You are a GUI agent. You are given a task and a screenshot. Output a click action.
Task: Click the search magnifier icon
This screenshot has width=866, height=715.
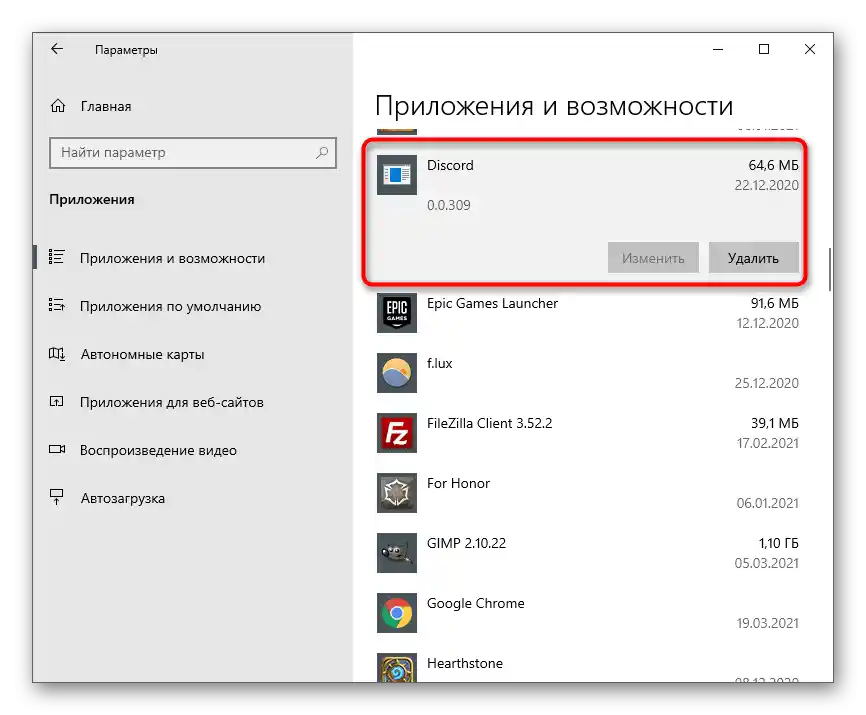325,152
